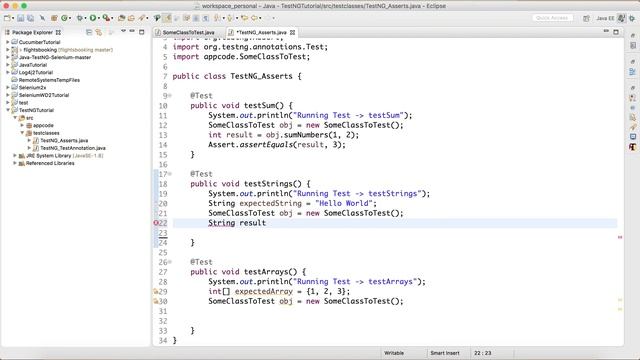Collapse the testclasses package

pos(22,133)
